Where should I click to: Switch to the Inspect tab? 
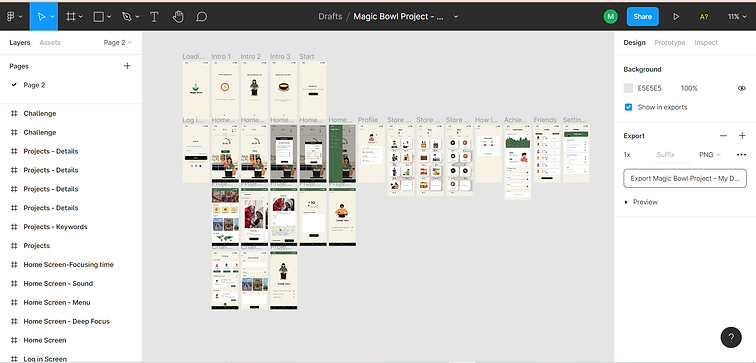pos(706,42)
